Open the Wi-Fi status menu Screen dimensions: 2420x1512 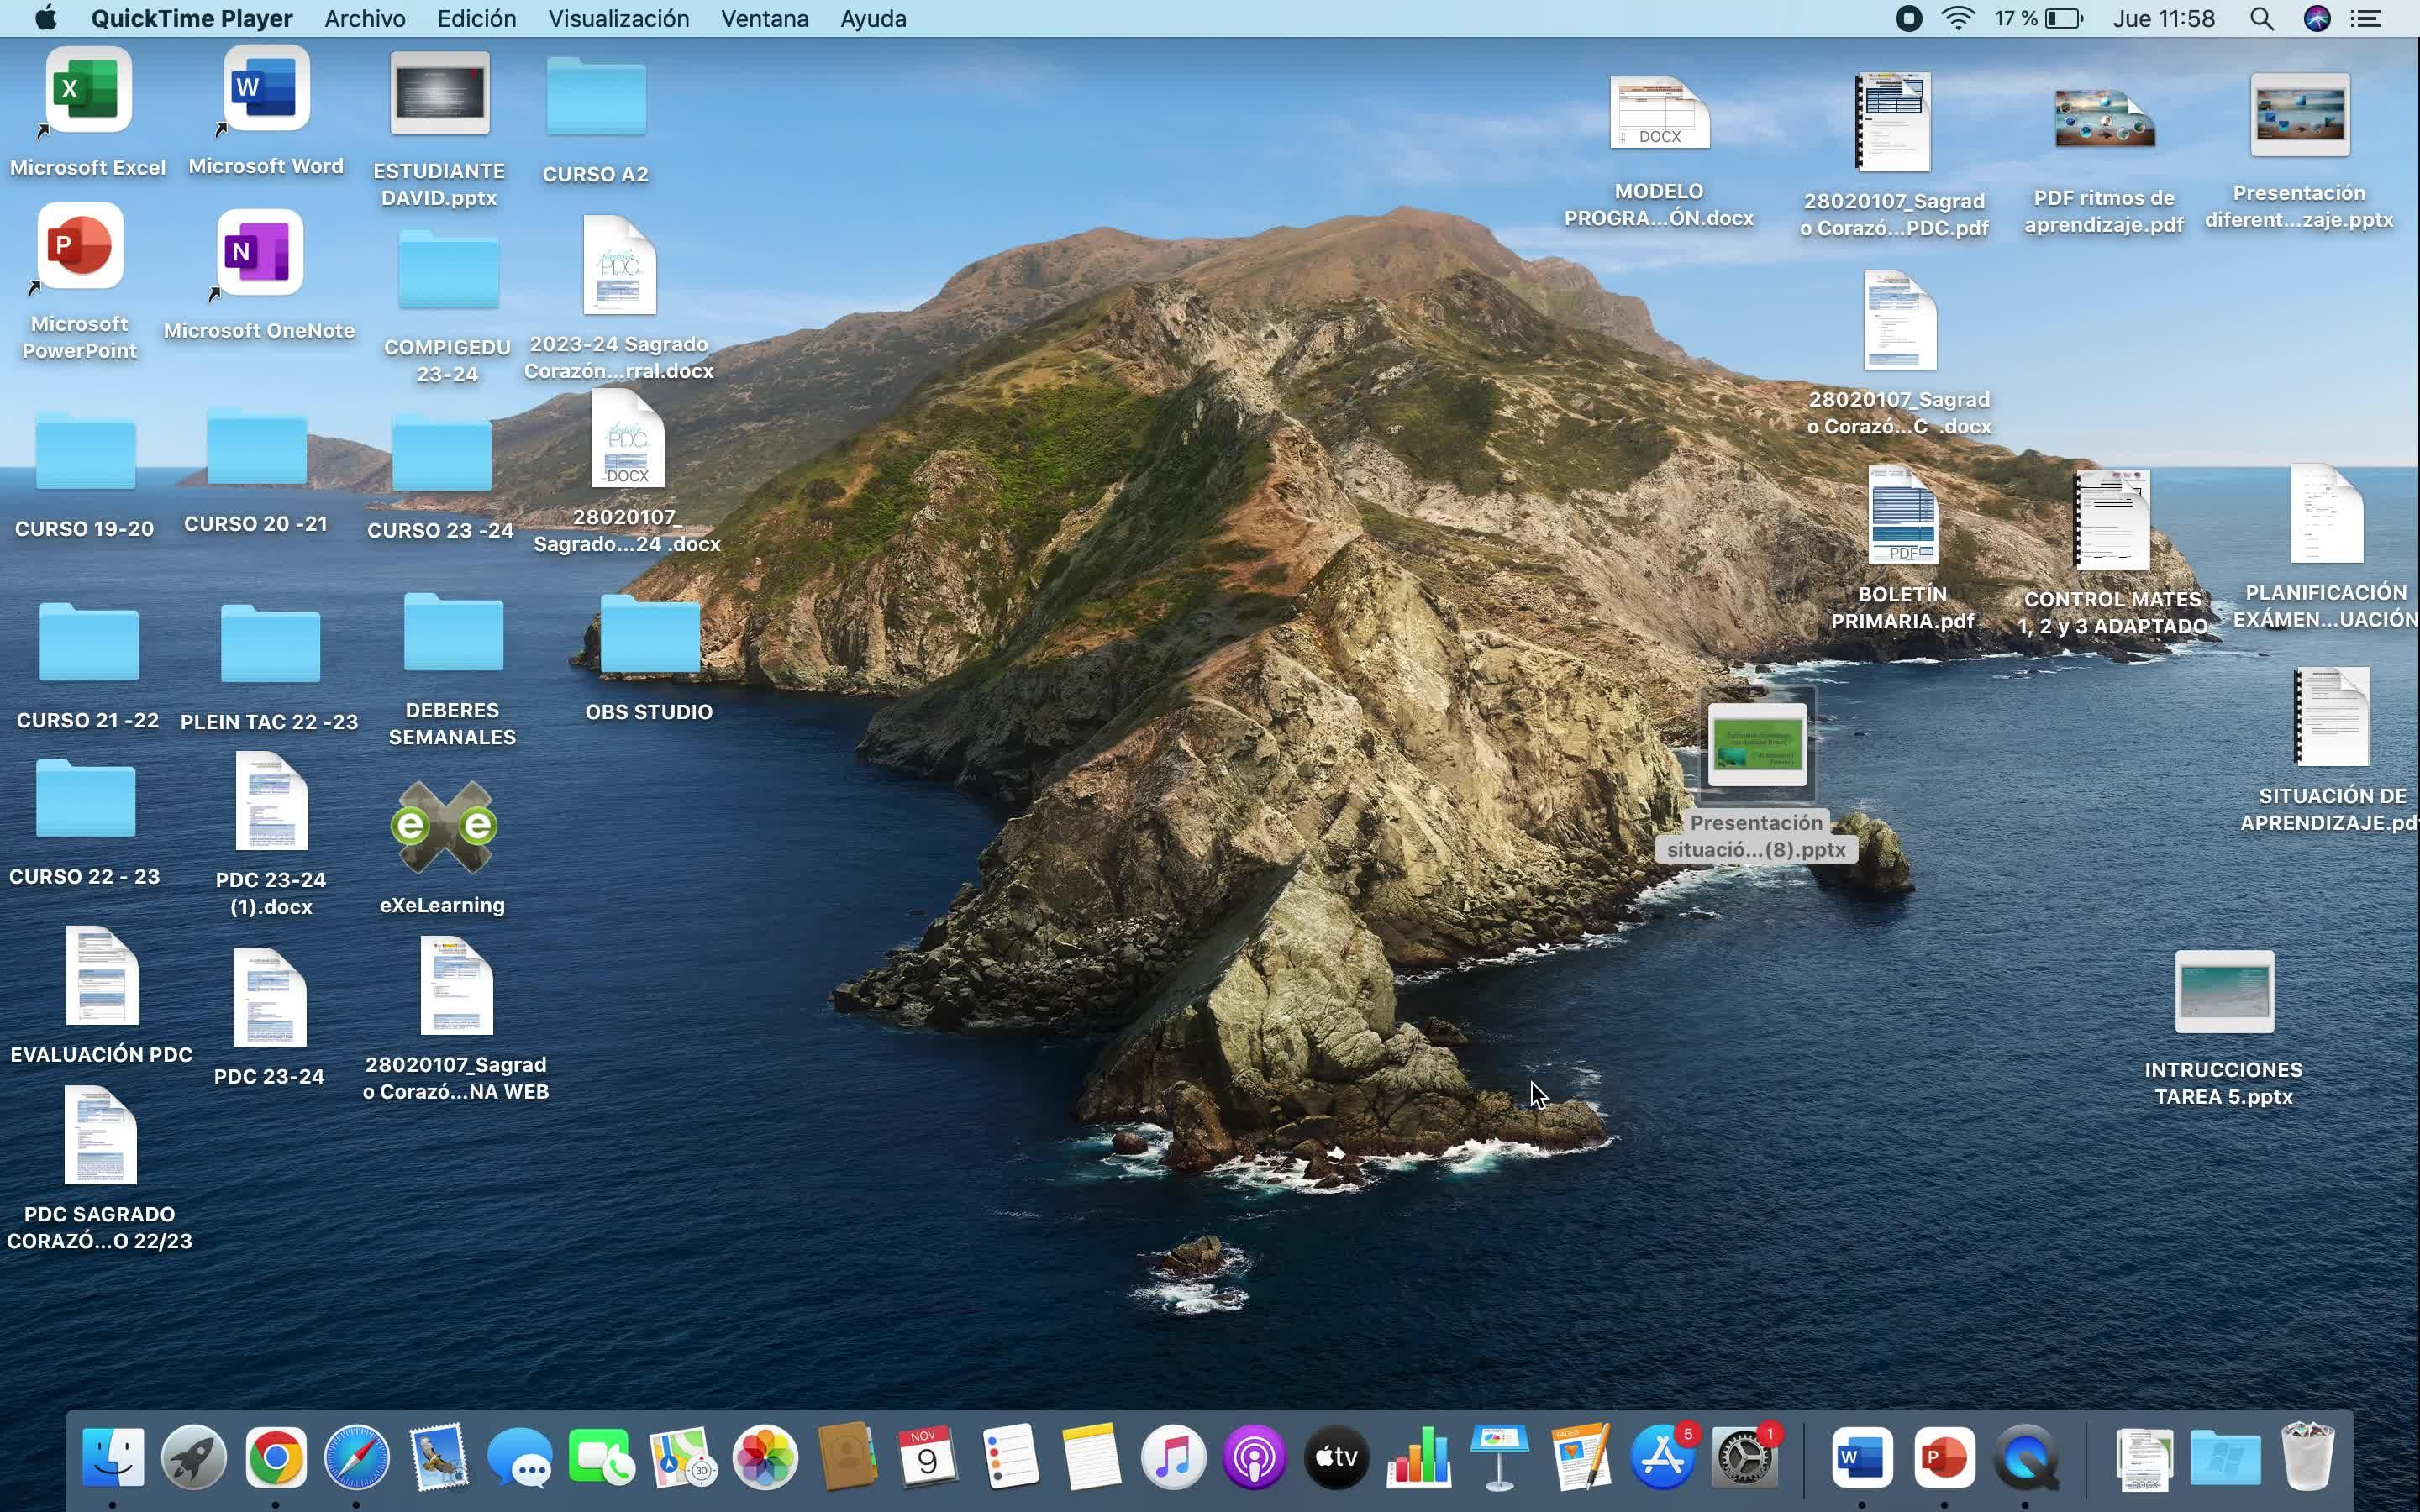click(1958, 19)
